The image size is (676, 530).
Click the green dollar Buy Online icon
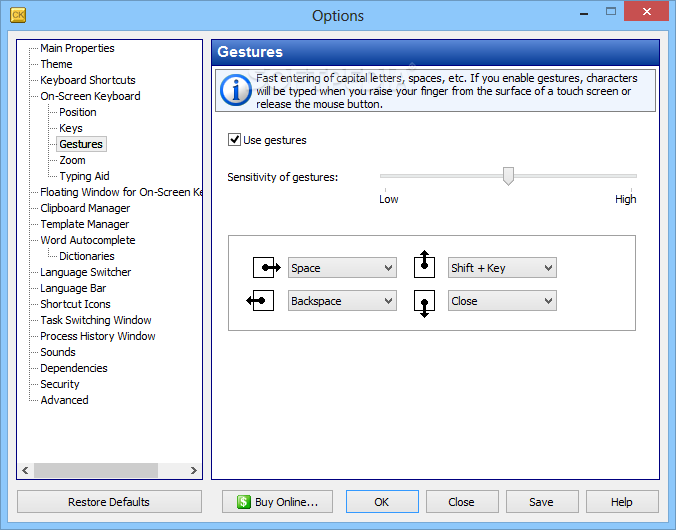[244, 502]
